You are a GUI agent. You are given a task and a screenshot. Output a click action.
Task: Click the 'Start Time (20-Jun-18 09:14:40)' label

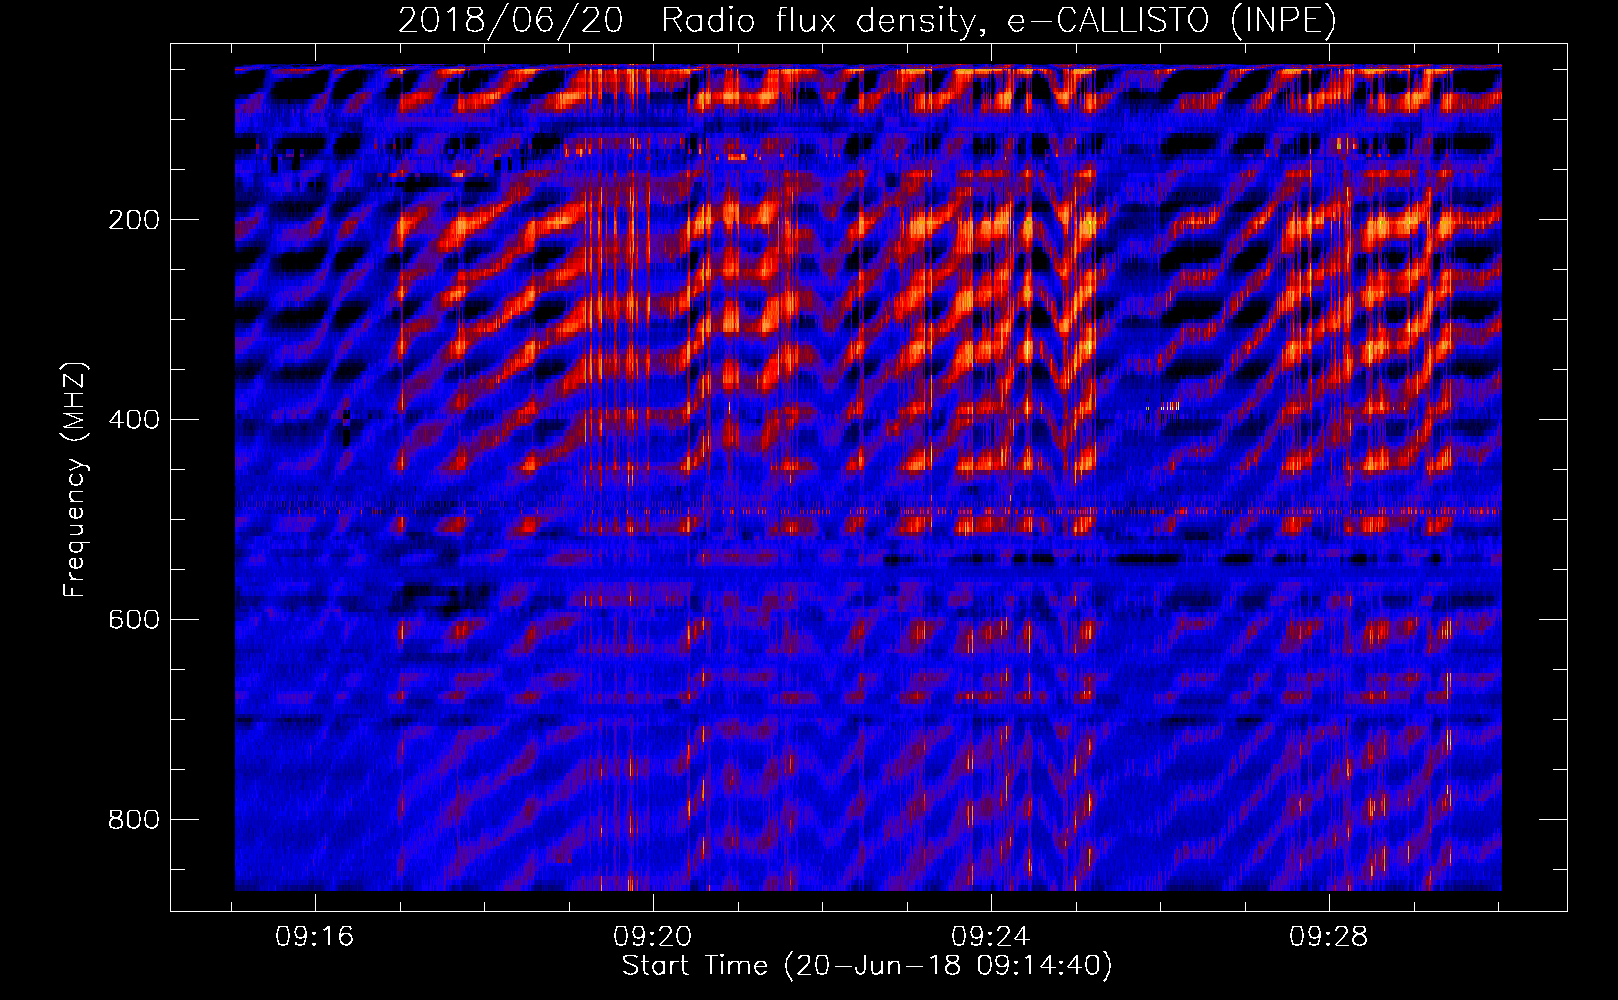tap(867, 966)
